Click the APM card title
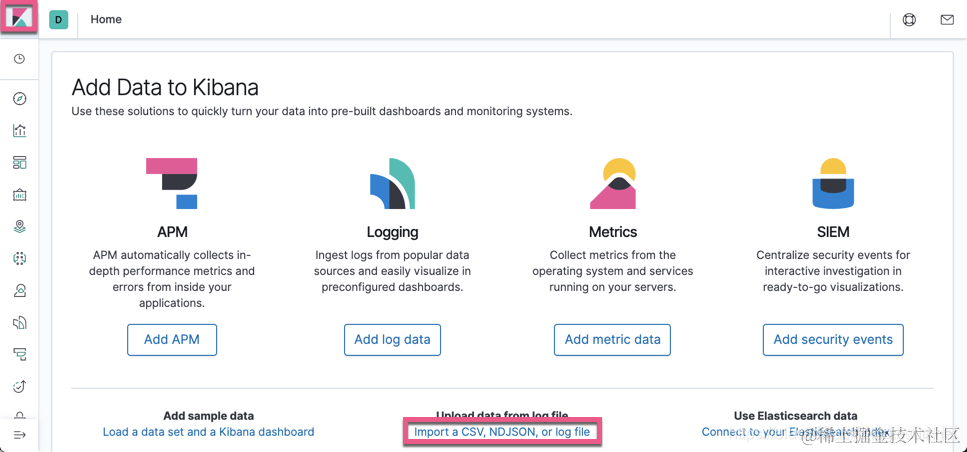Viewport: 967px width, 452px height. 172,232
